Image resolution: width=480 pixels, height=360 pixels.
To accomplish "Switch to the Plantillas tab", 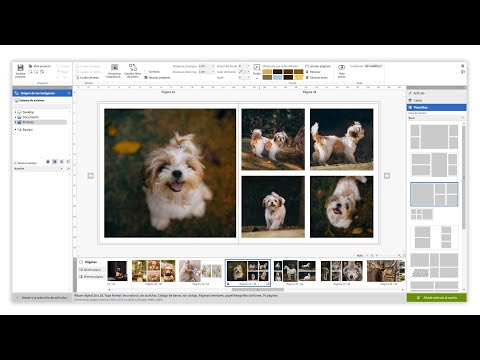I will [436, 107].
